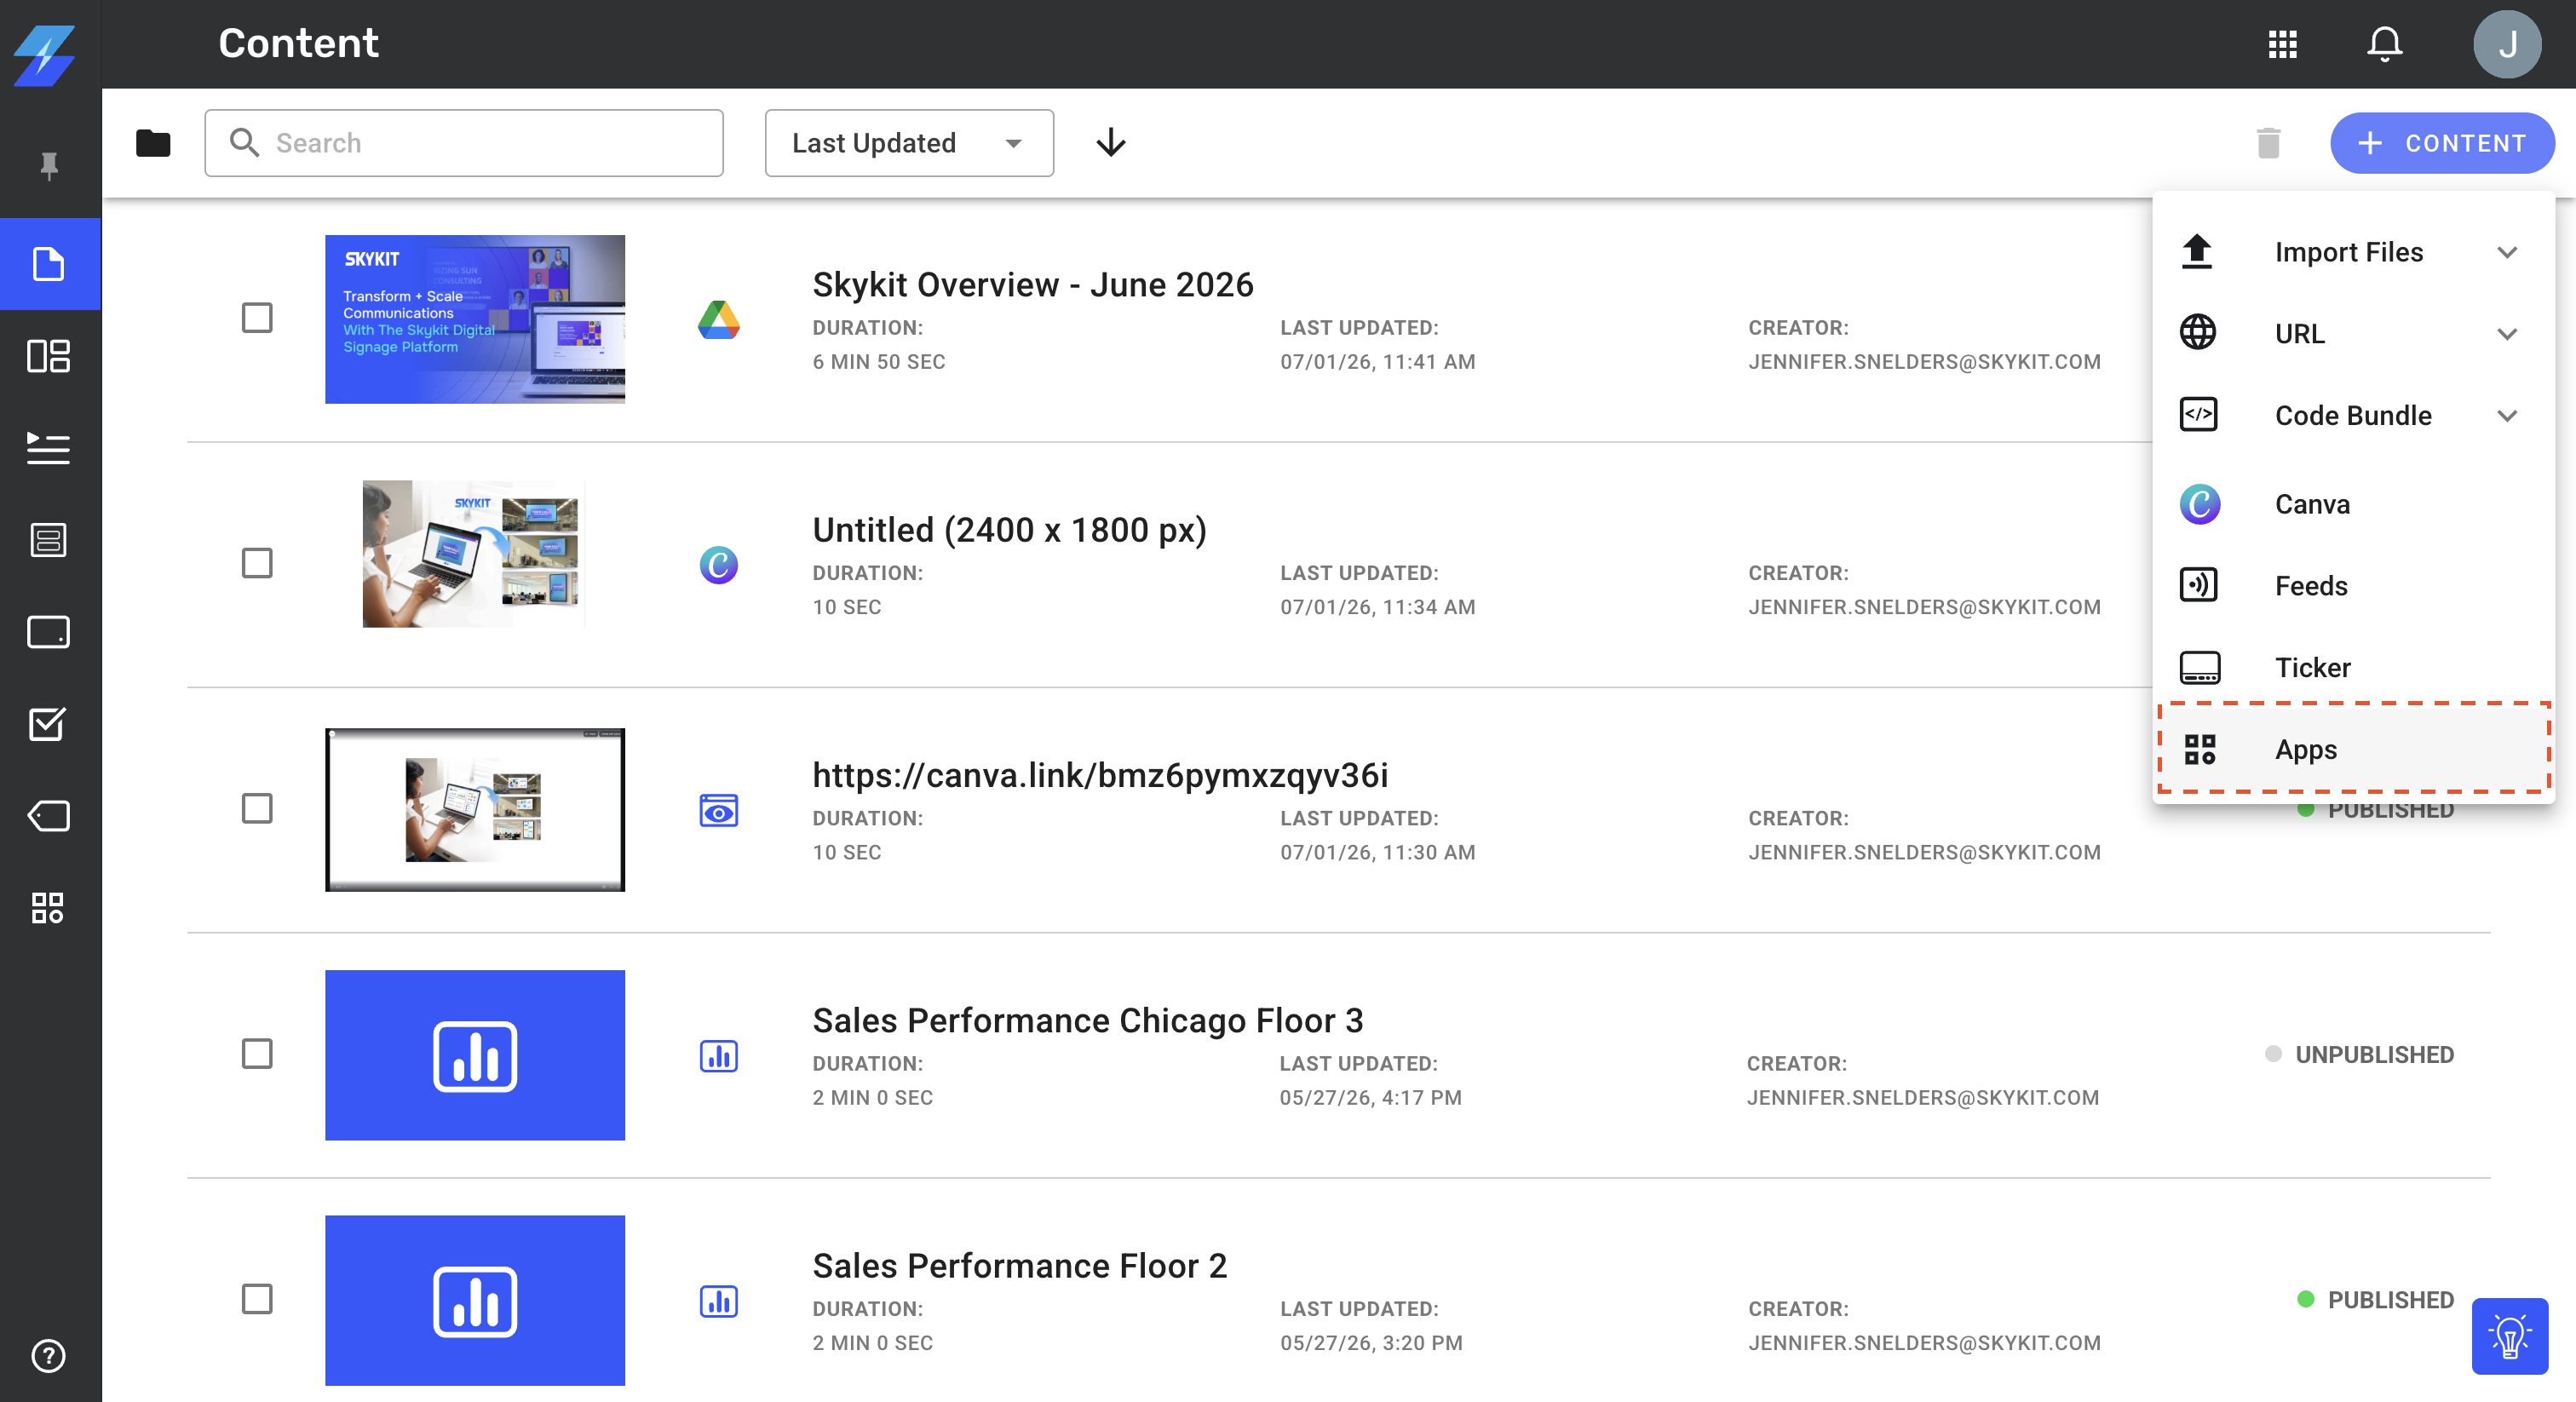Select Canva in the content menu
Image resolution: width=2576 pixels, height=1402 pixels.
(x=2353, y=504)
